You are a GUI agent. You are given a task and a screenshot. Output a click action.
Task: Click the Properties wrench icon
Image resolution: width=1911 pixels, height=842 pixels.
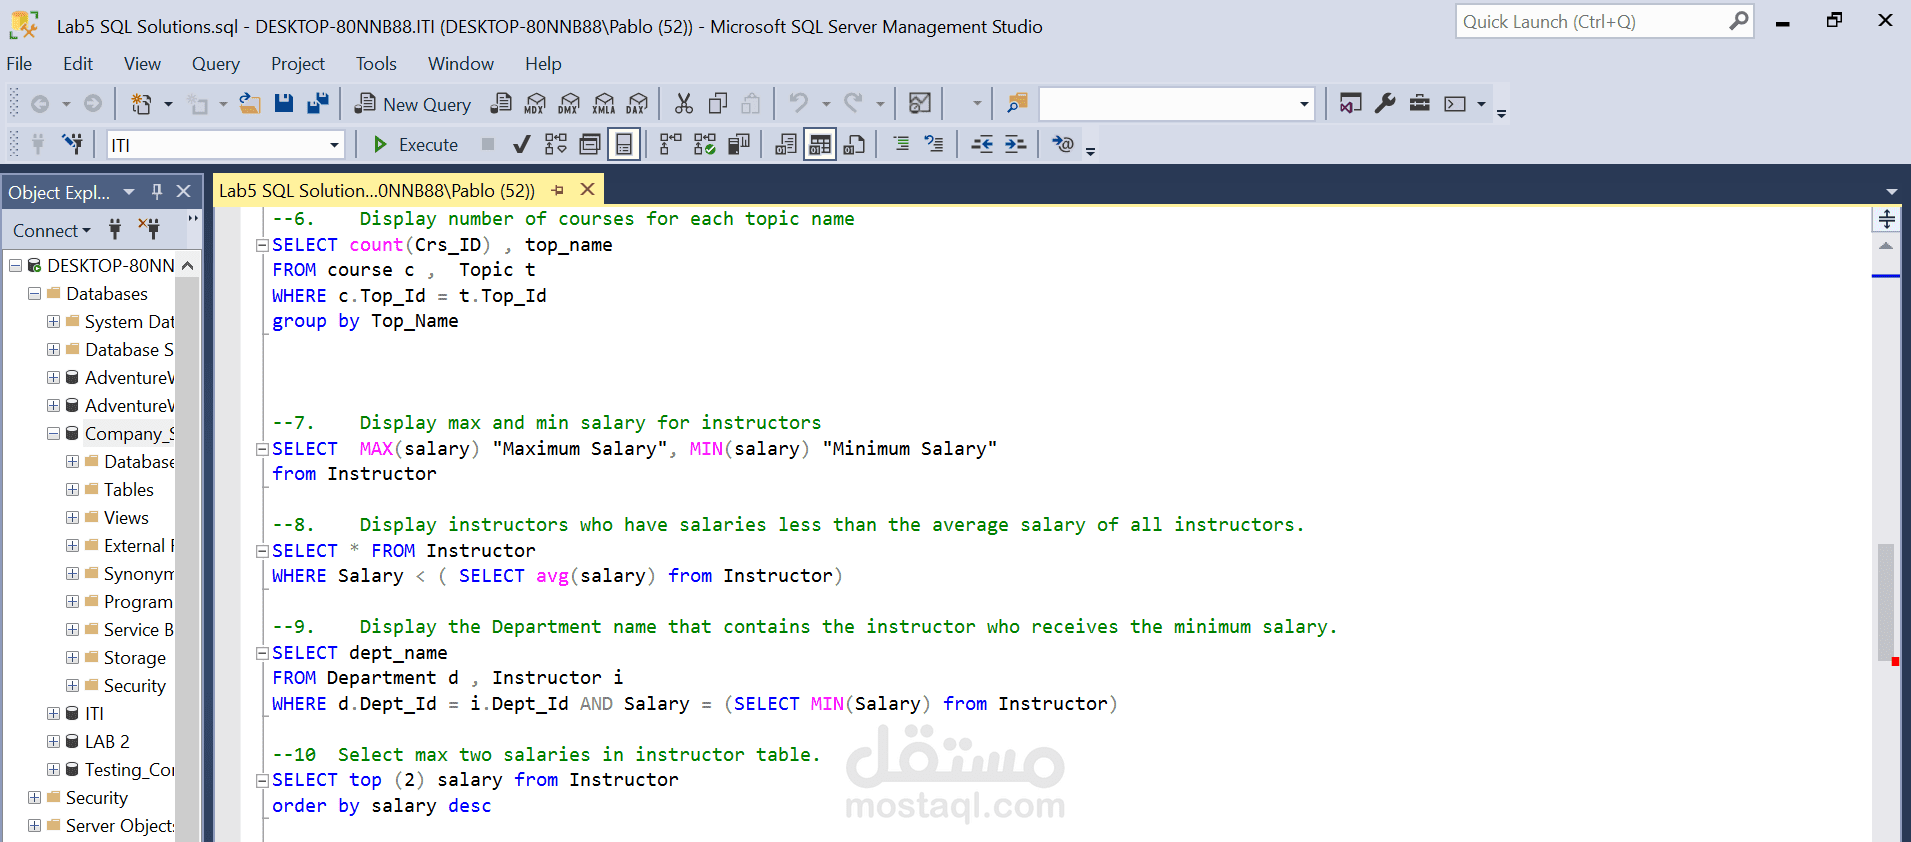tap(1385, 104)
